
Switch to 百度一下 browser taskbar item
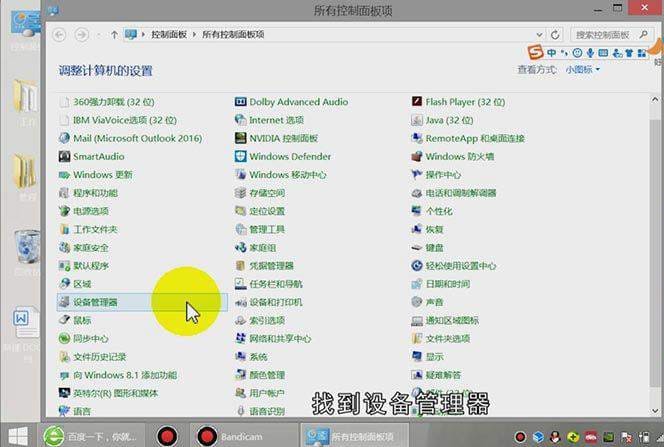click(x=92, y=436)
